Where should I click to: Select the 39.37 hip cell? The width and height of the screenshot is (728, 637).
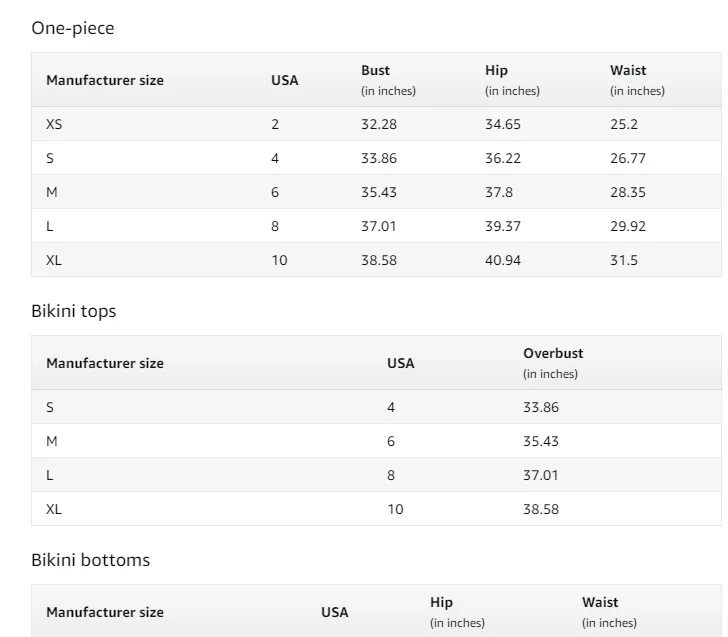[x=503, y=226]
